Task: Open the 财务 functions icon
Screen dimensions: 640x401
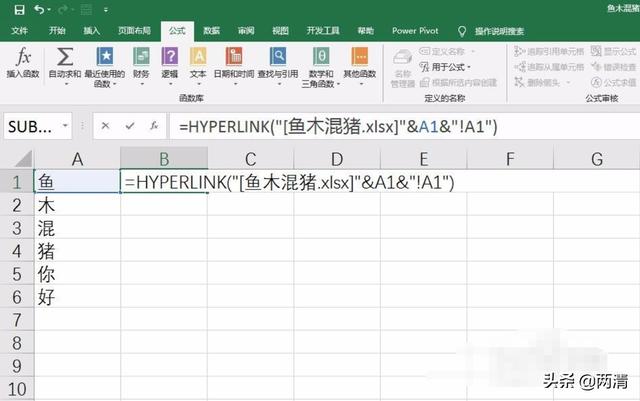Action: click(141, 56)
